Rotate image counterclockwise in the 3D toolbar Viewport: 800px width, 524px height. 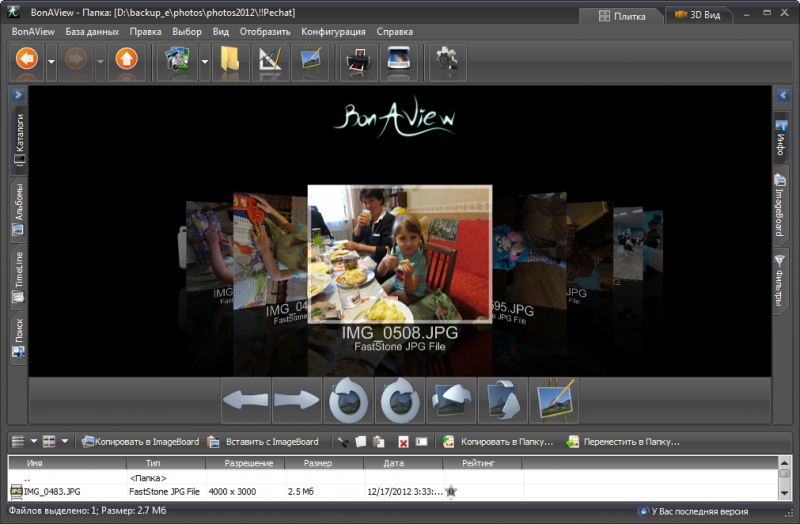click(x=349, y=401)
